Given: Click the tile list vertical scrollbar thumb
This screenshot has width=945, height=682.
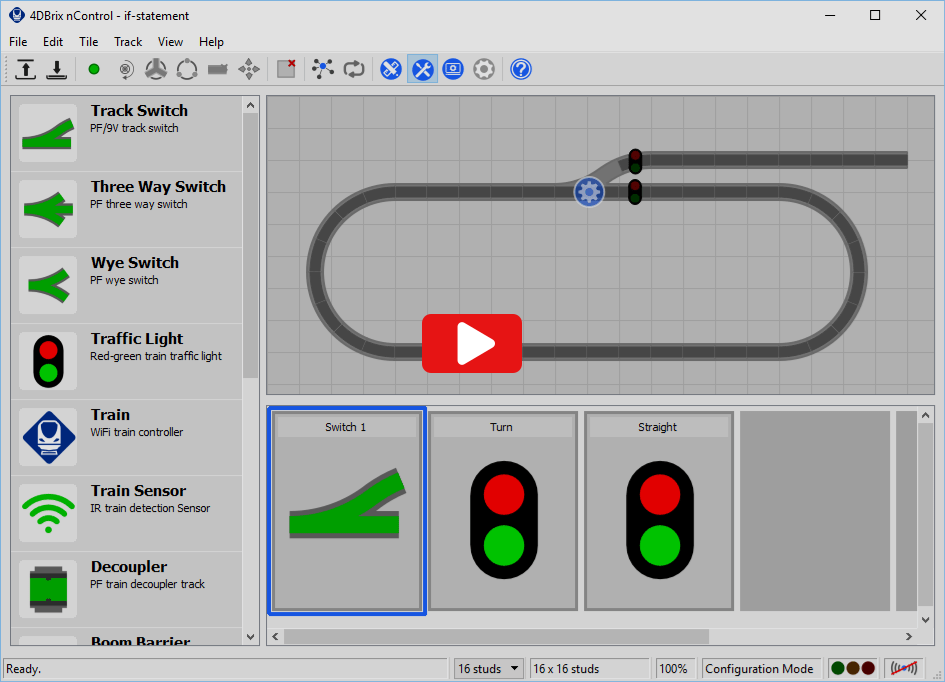Looking at the screenshot, I should click(x=251, y=246).
